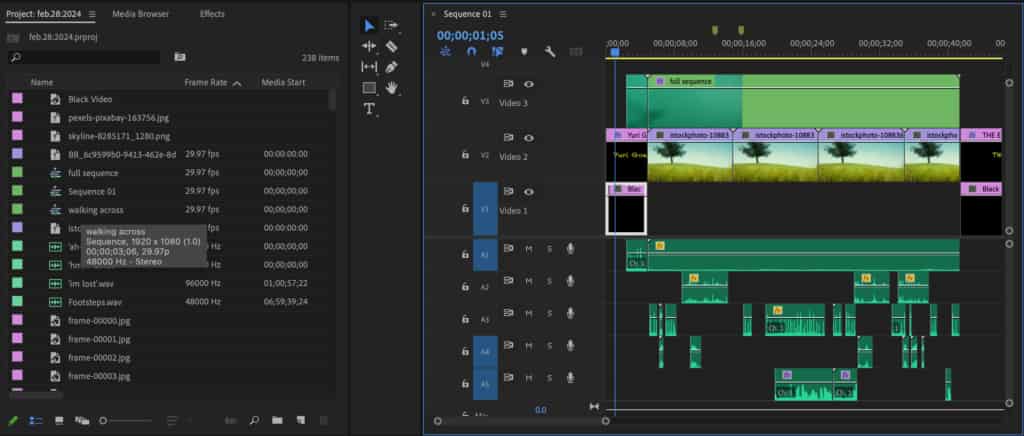
Task: Open timeline display settings wrench
Action: tap(550, 52)
